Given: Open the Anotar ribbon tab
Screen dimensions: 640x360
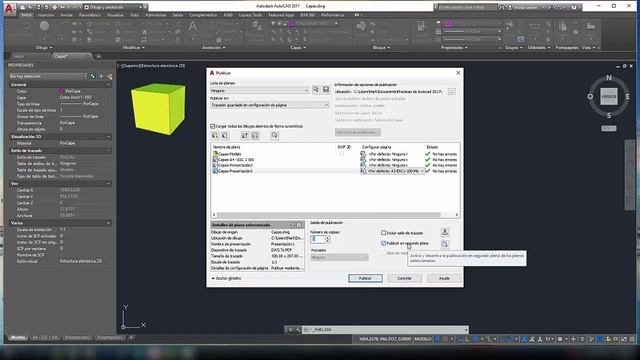Looking at the screenshot, I should pos(67,15).
